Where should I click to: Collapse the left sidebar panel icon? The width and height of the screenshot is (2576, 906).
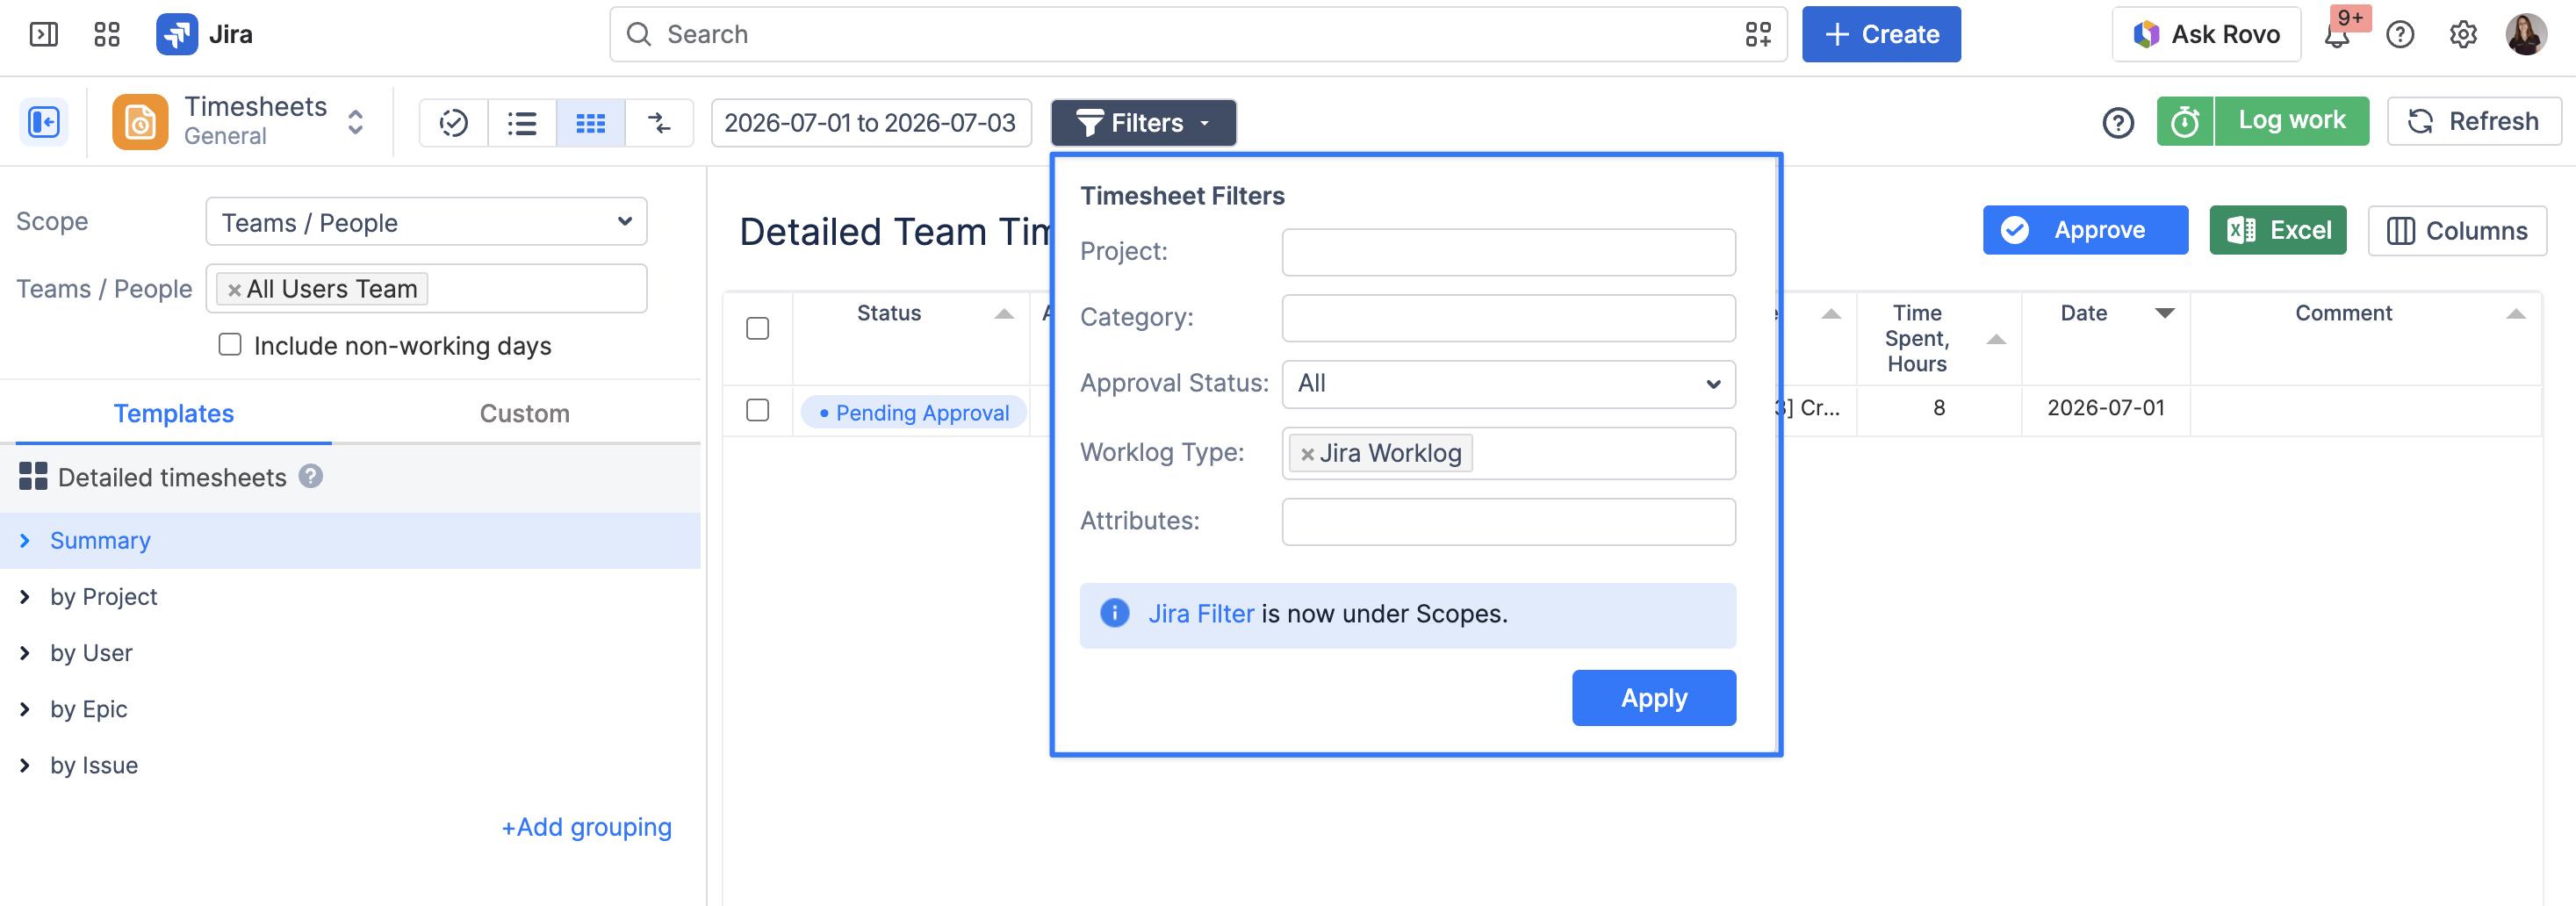(44, 123)
